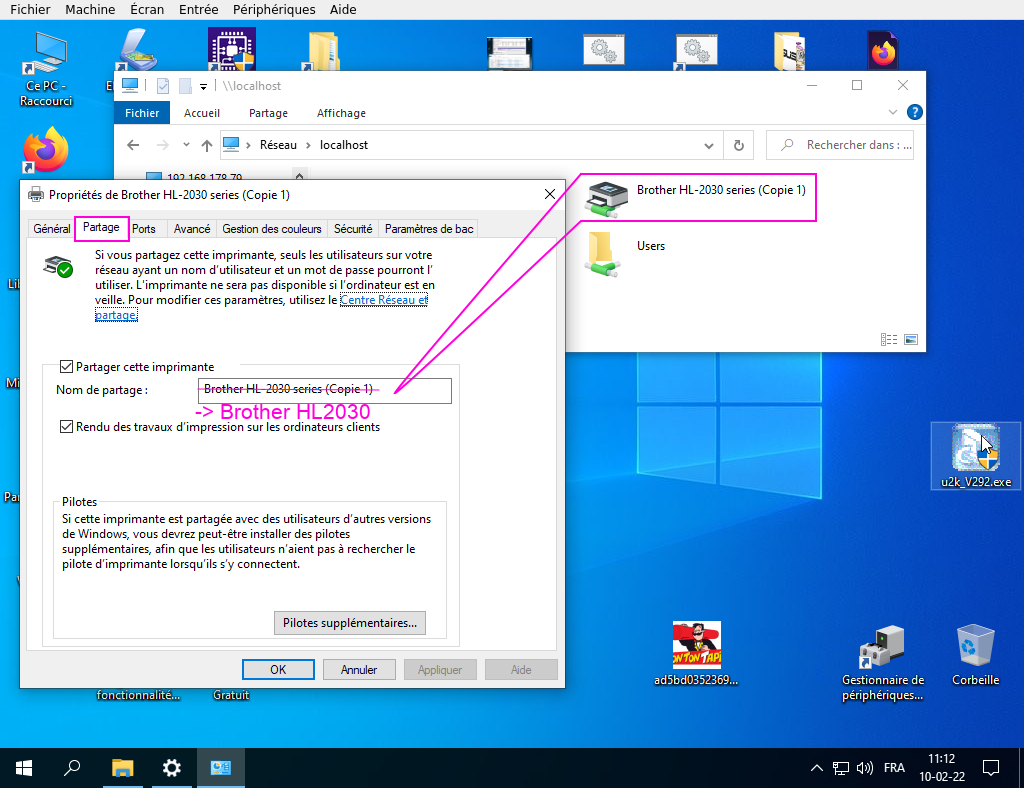
Task: Open File Explorer from taskbar
Action: [x=122, y=768]
